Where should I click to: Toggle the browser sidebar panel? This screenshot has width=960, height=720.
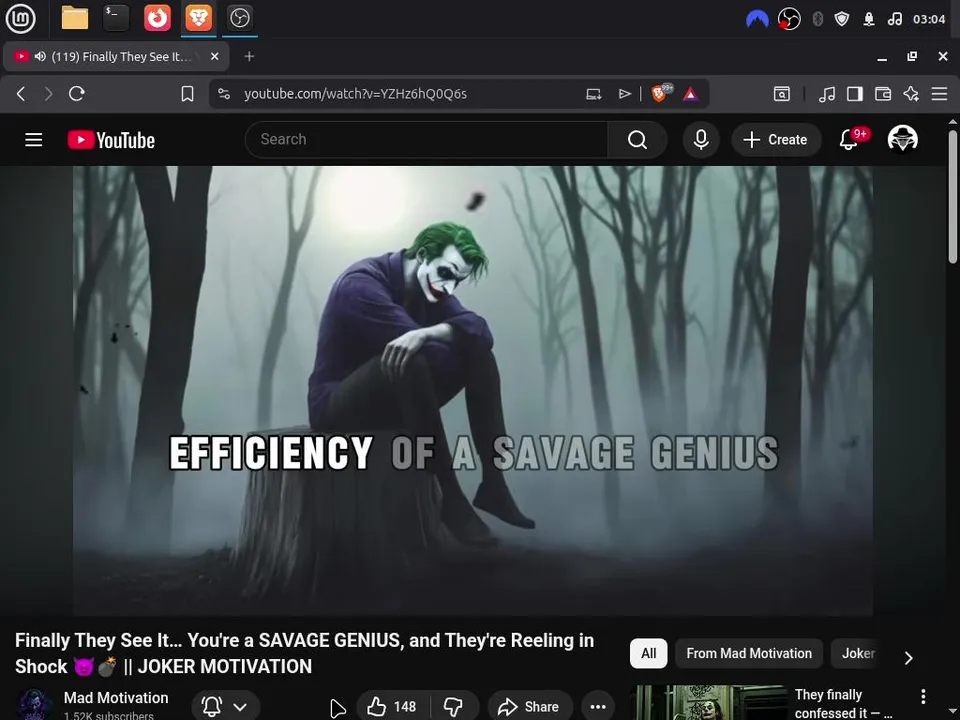[x=855, y=94]
